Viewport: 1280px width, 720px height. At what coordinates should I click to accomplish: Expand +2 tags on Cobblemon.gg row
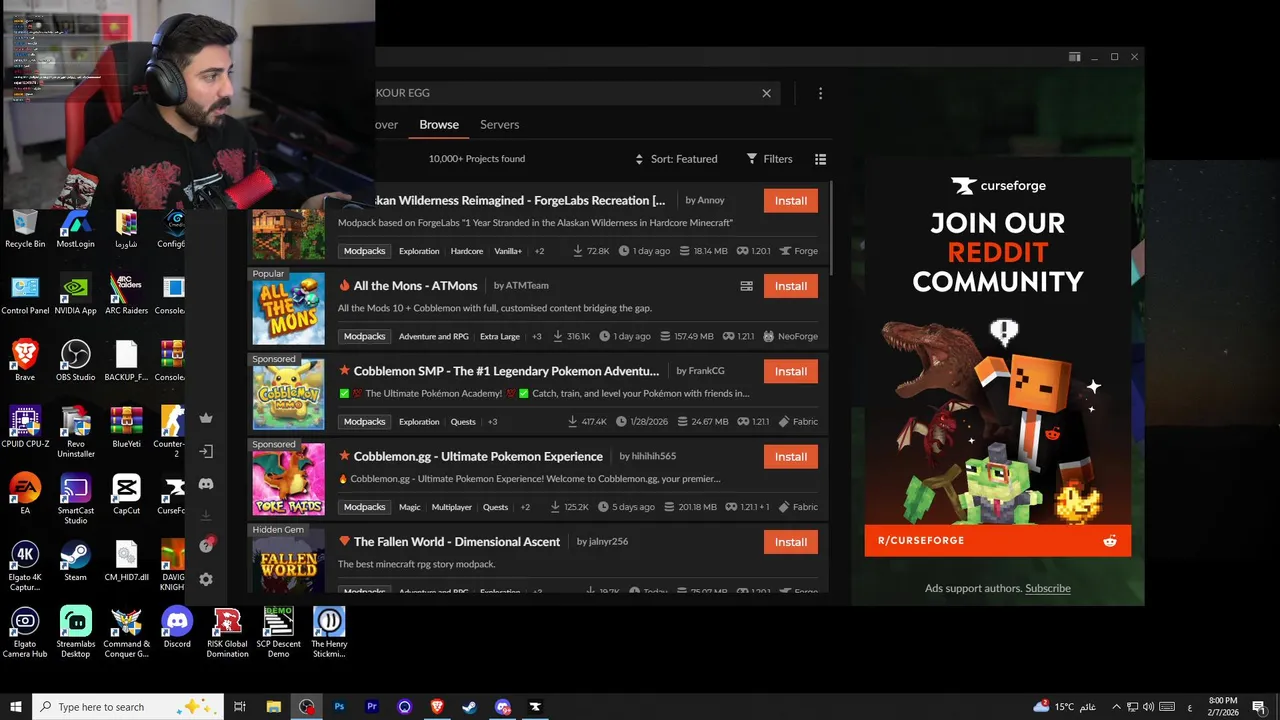pos(525,507)
